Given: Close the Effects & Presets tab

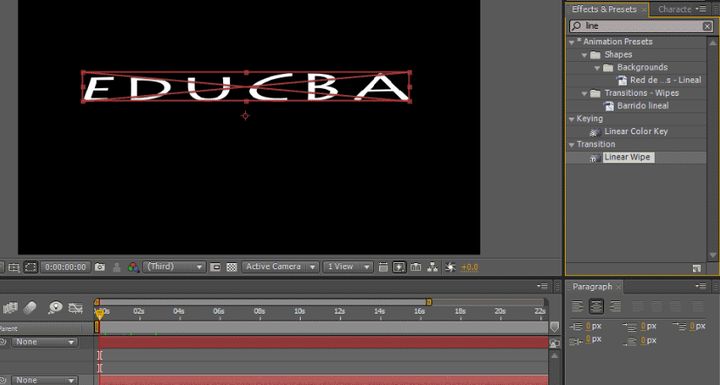Looking at the screenshot, I should [x=644, y=10].
